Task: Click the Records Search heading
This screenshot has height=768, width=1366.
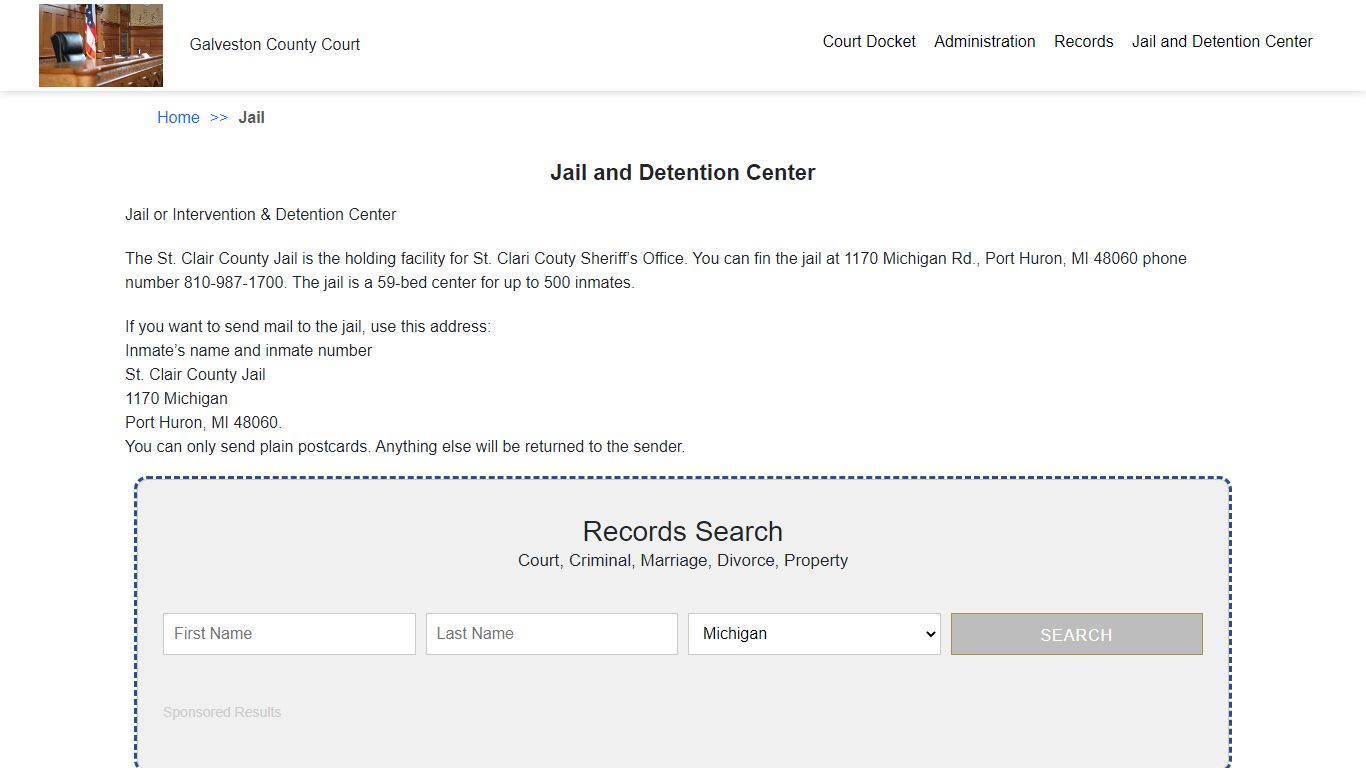Action: pyautogui.click(x=682, y=531)
